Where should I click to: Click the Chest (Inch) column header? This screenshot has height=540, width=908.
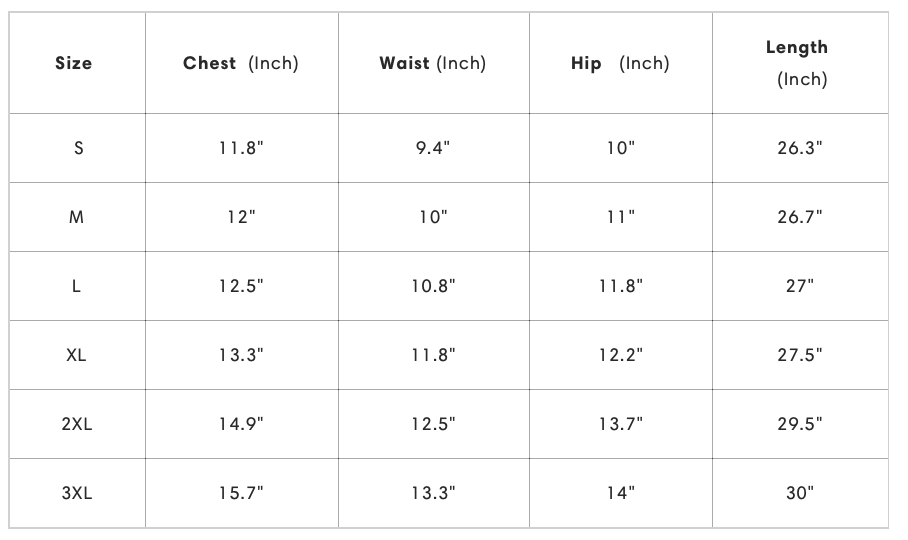(x=241, y=63)
